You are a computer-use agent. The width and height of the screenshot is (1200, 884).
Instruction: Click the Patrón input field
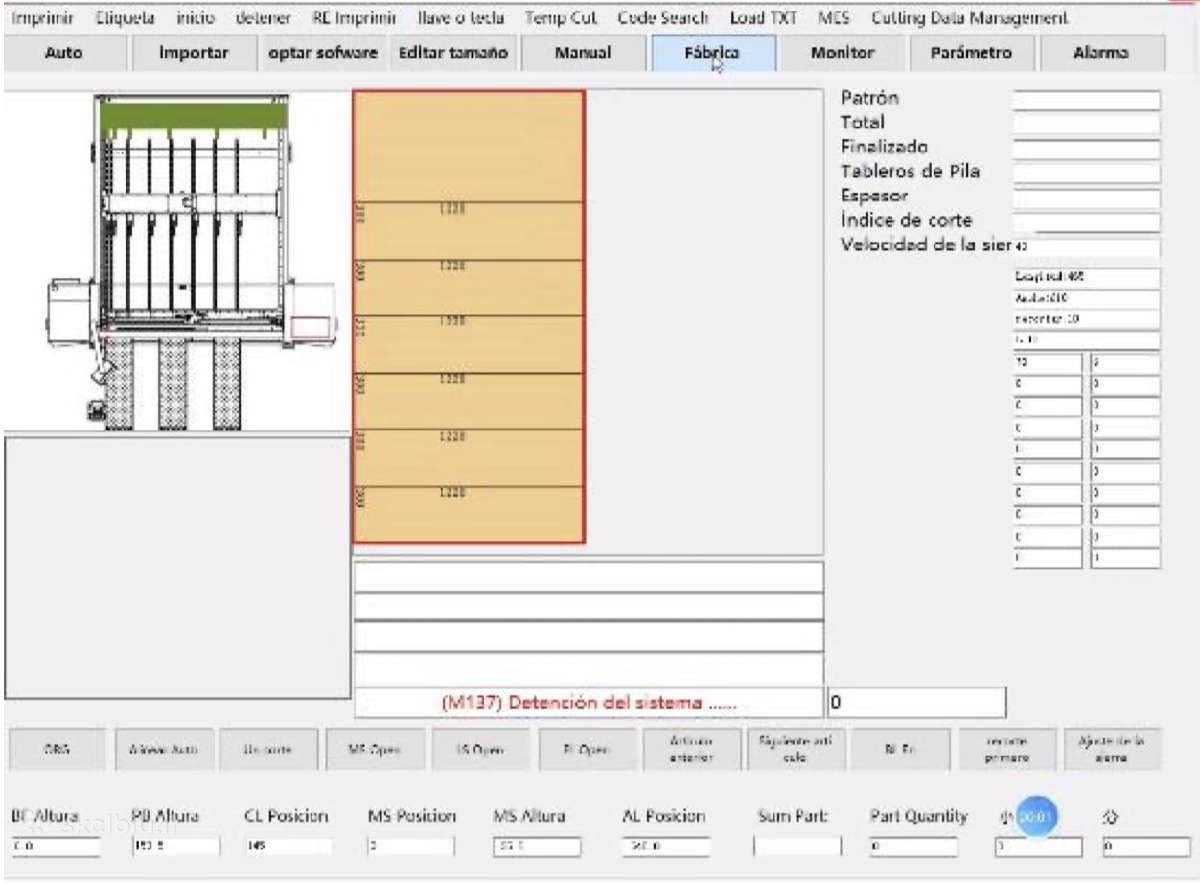click(1086, 100)
